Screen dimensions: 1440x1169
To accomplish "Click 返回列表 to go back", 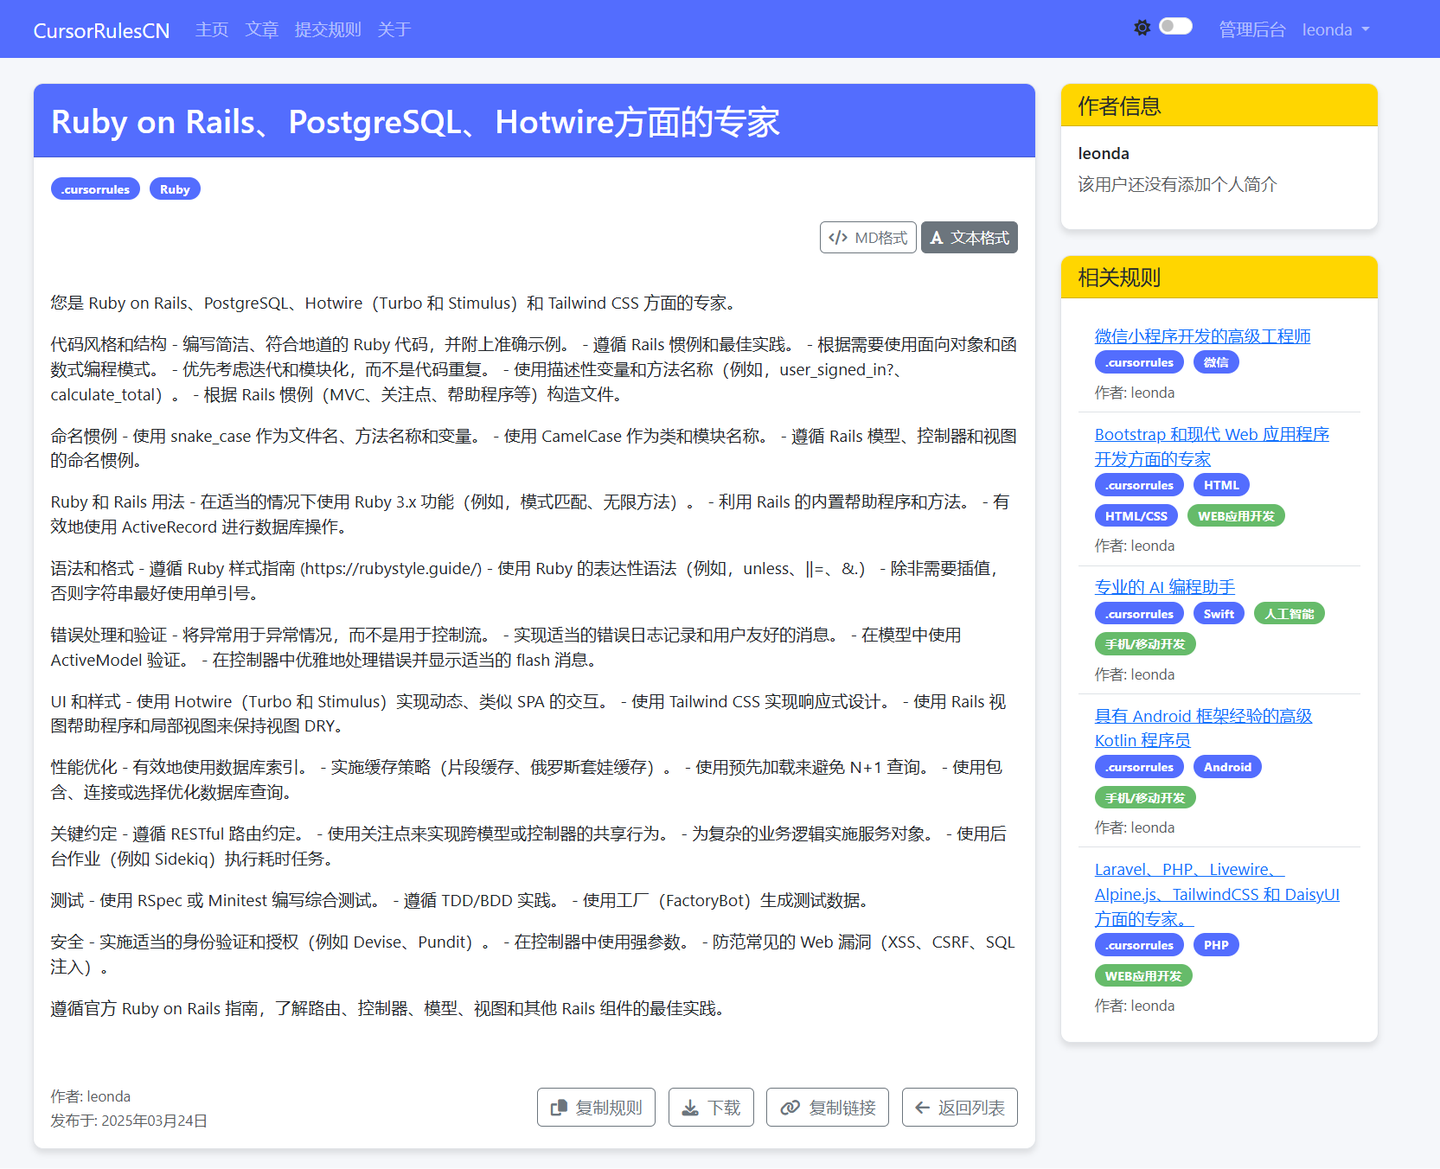I will pyautogui.click(x=960, y=1107).
